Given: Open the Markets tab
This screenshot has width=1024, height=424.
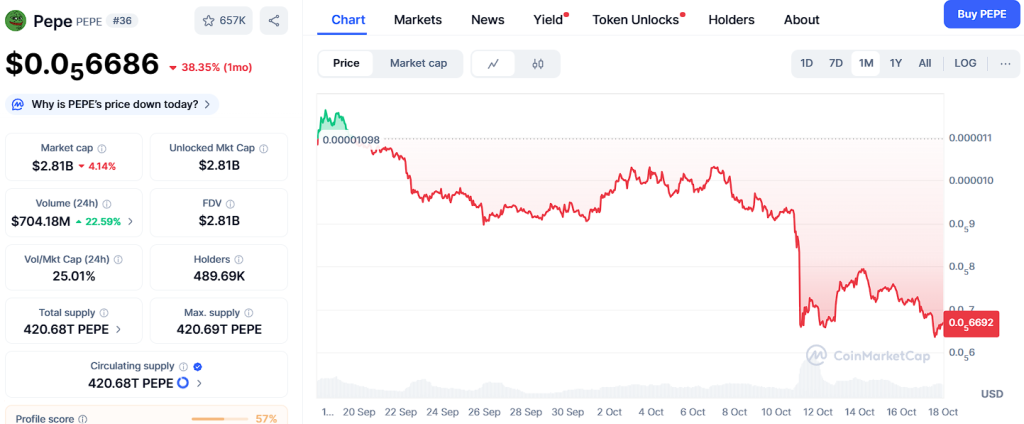Looking at the screenshot, I should pyautogui.click(x=417, y=20).
